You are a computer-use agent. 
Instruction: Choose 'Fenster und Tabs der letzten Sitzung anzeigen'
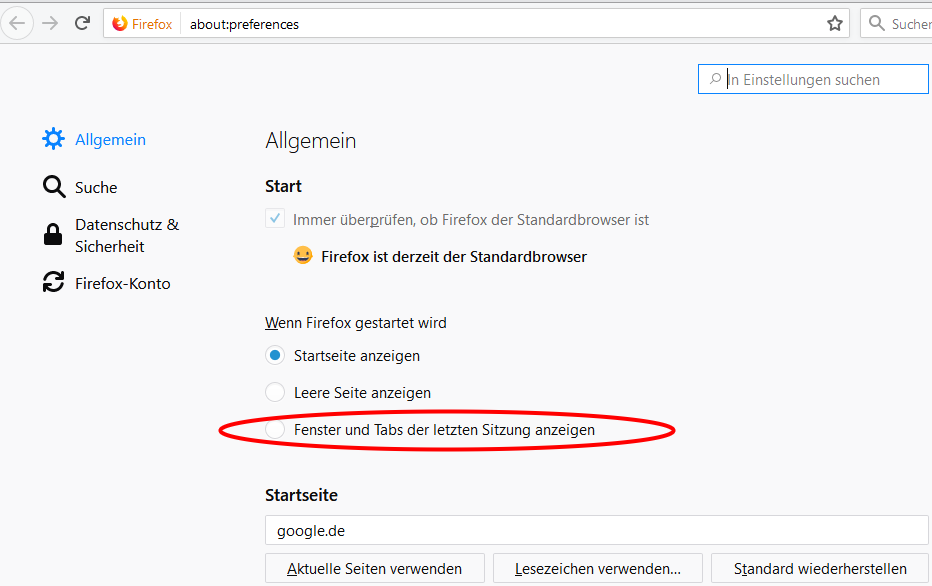tap(275, 429)
